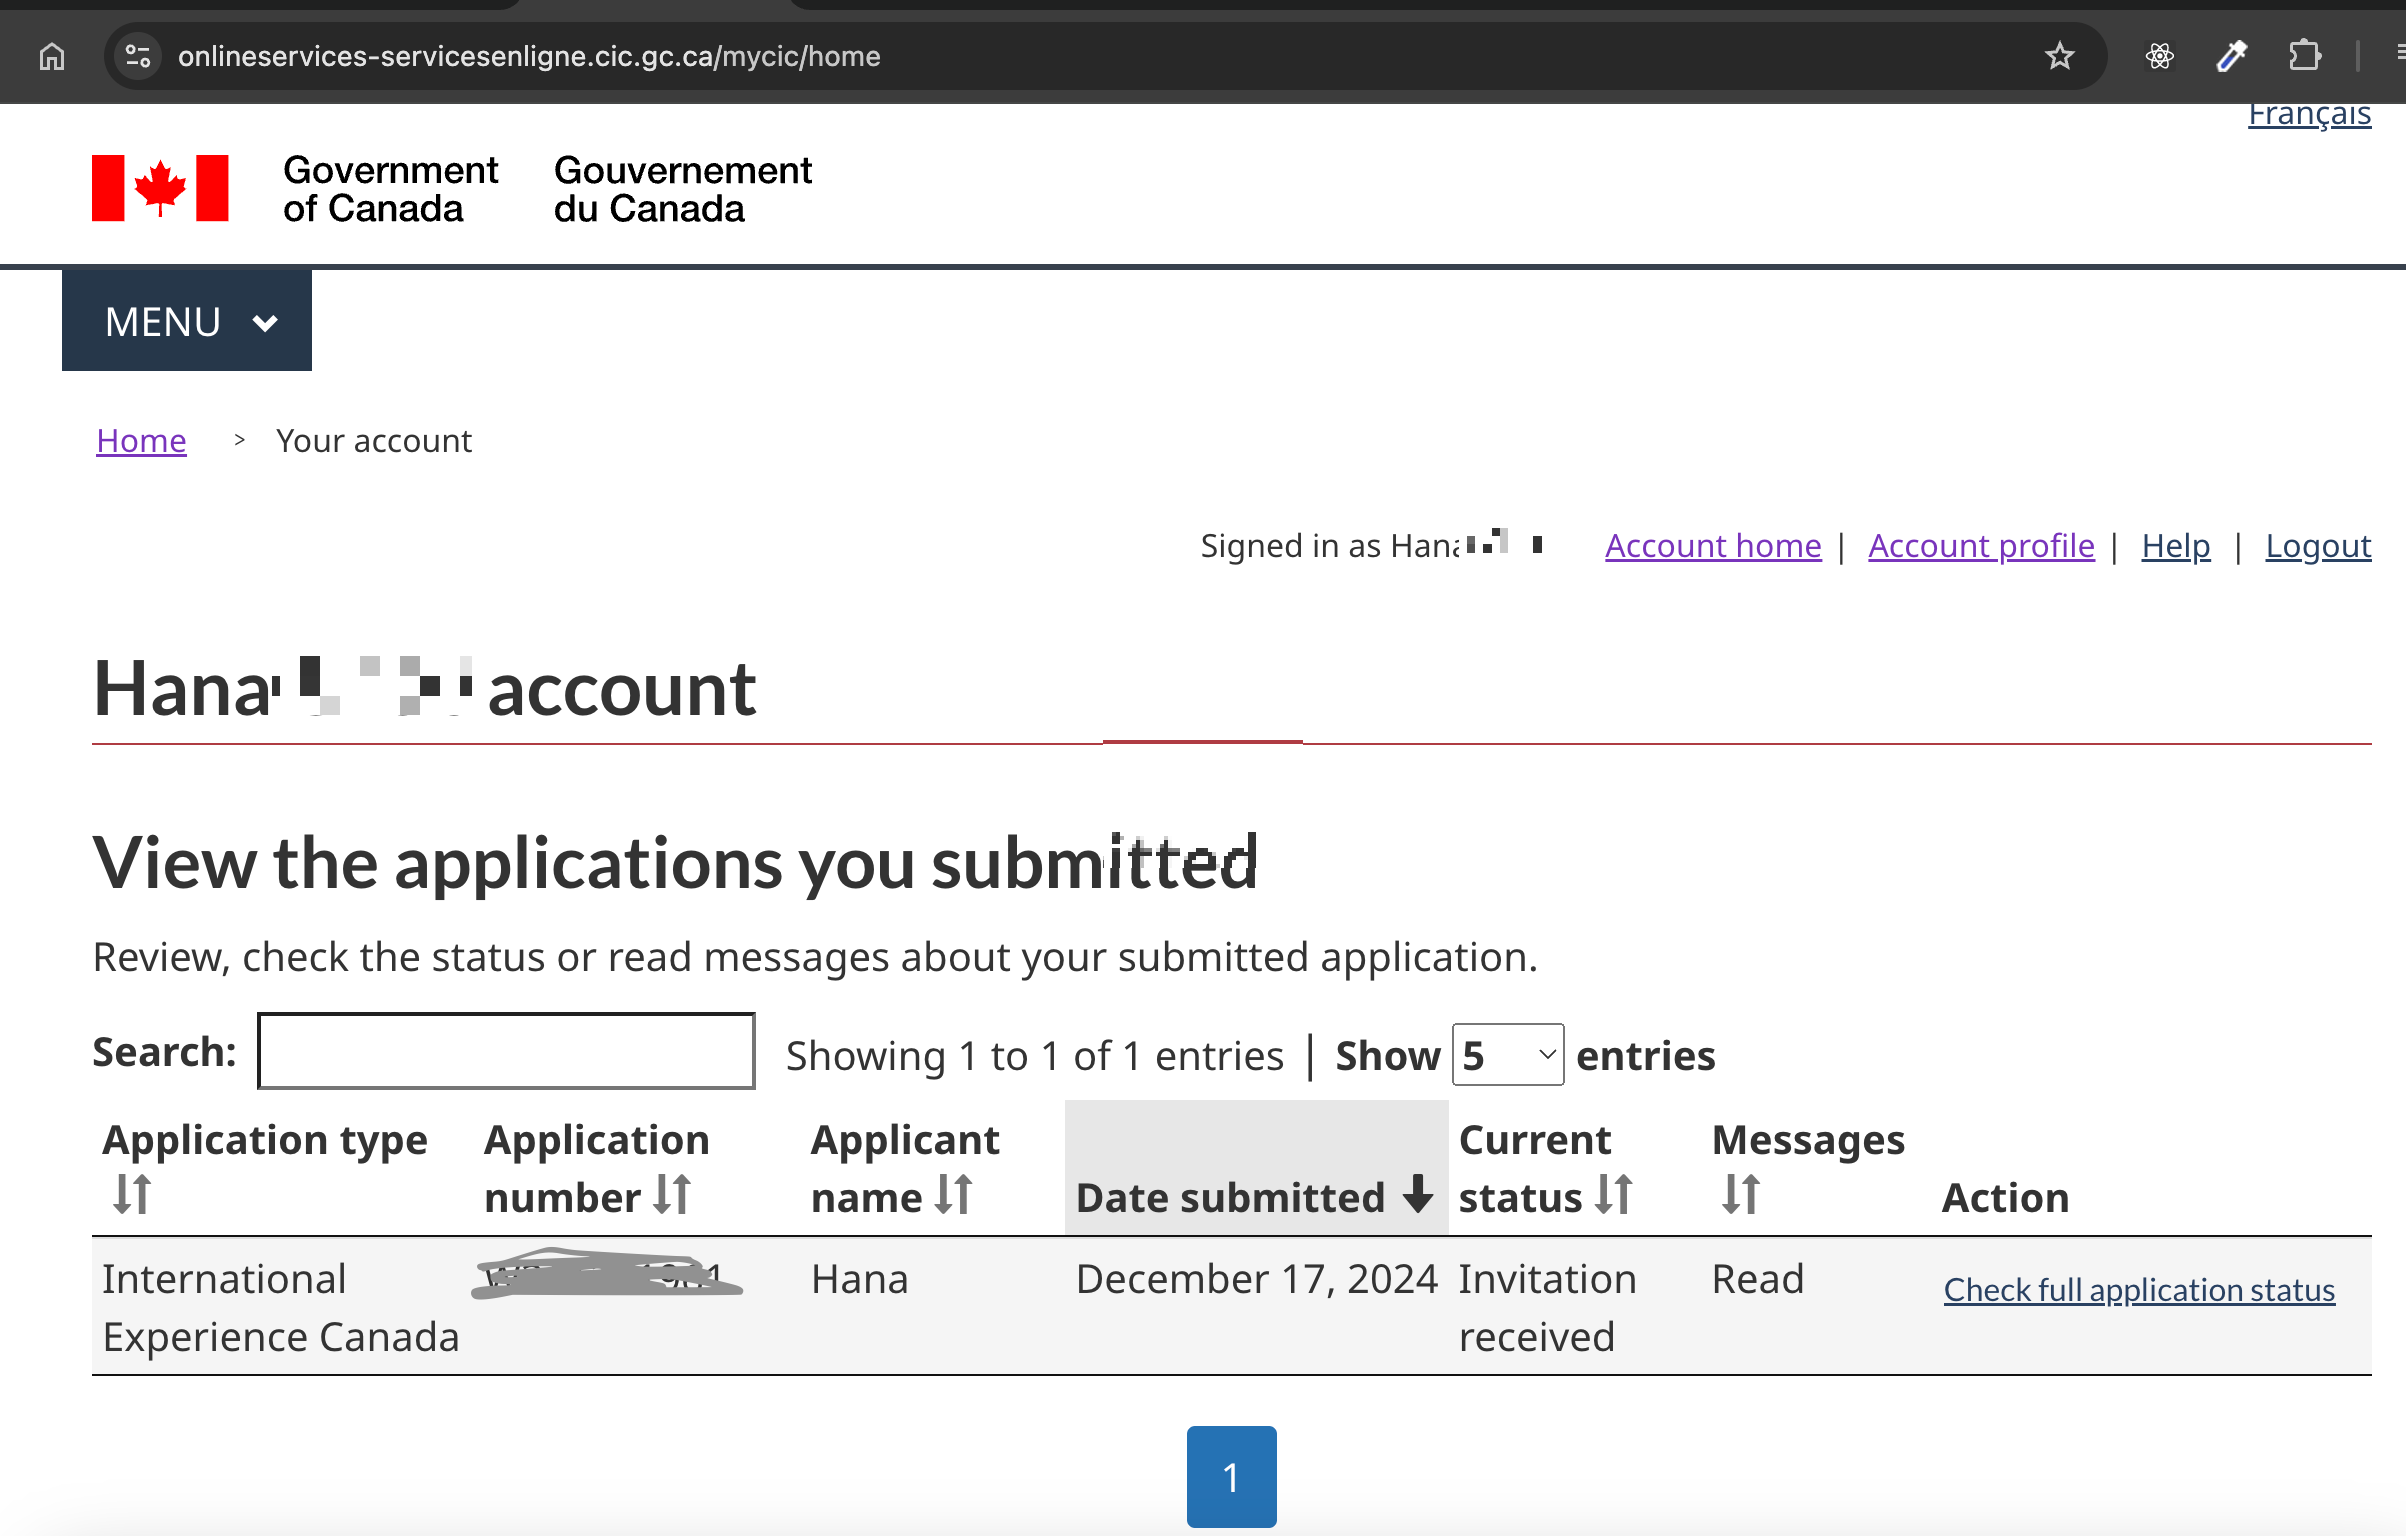Focus the Search input field
2406x1536 pixels.
tap(506, 1051)
